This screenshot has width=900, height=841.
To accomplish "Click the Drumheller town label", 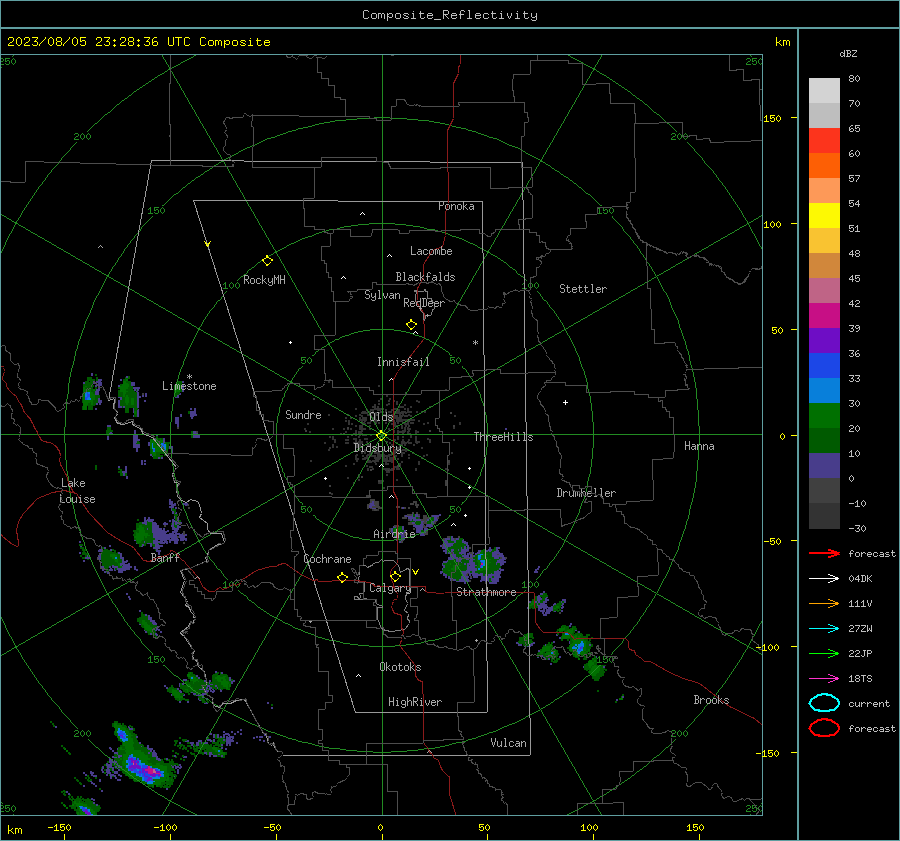I will (586, 493).
